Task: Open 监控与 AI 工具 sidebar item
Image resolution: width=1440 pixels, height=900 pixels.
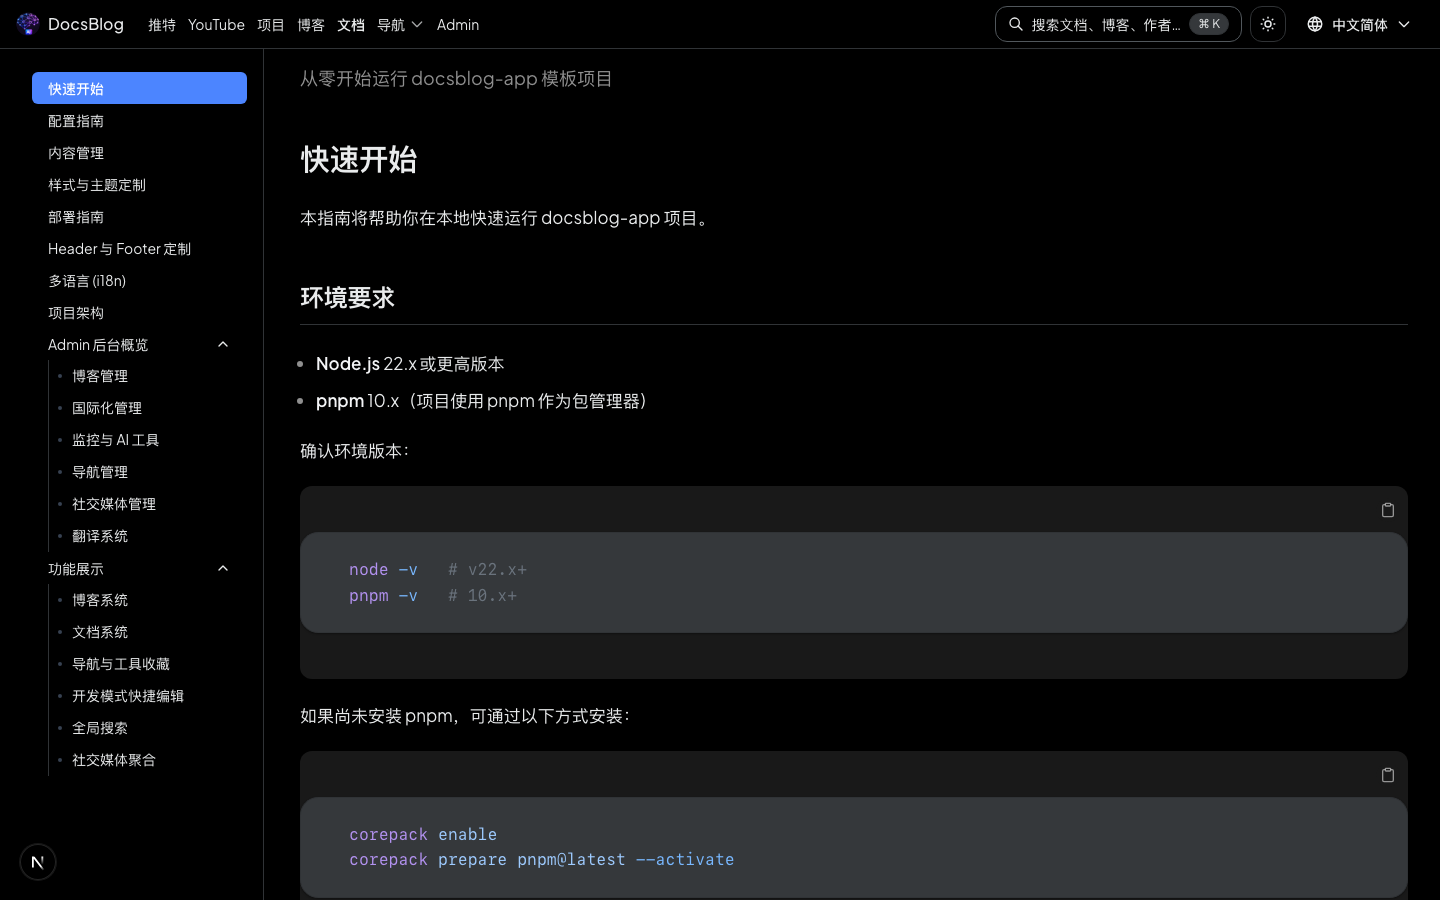Action: click(115, 440)
